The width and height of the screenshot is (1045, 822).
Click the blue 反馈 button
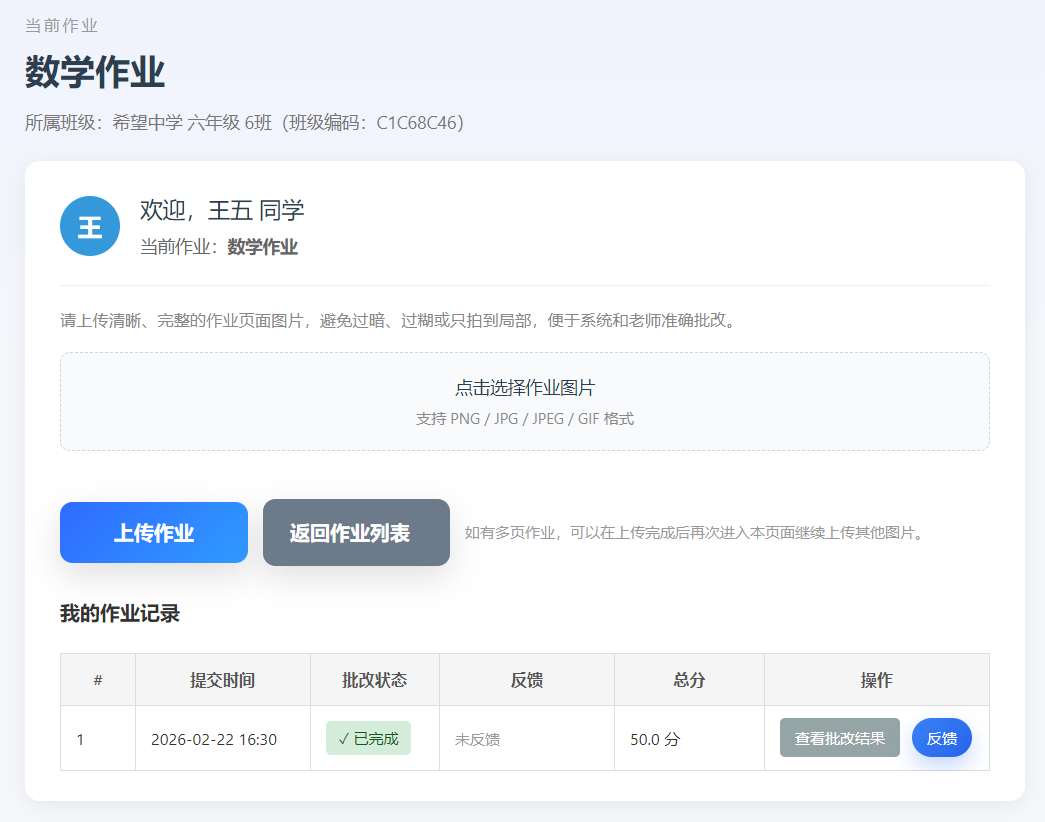(941, 737)
